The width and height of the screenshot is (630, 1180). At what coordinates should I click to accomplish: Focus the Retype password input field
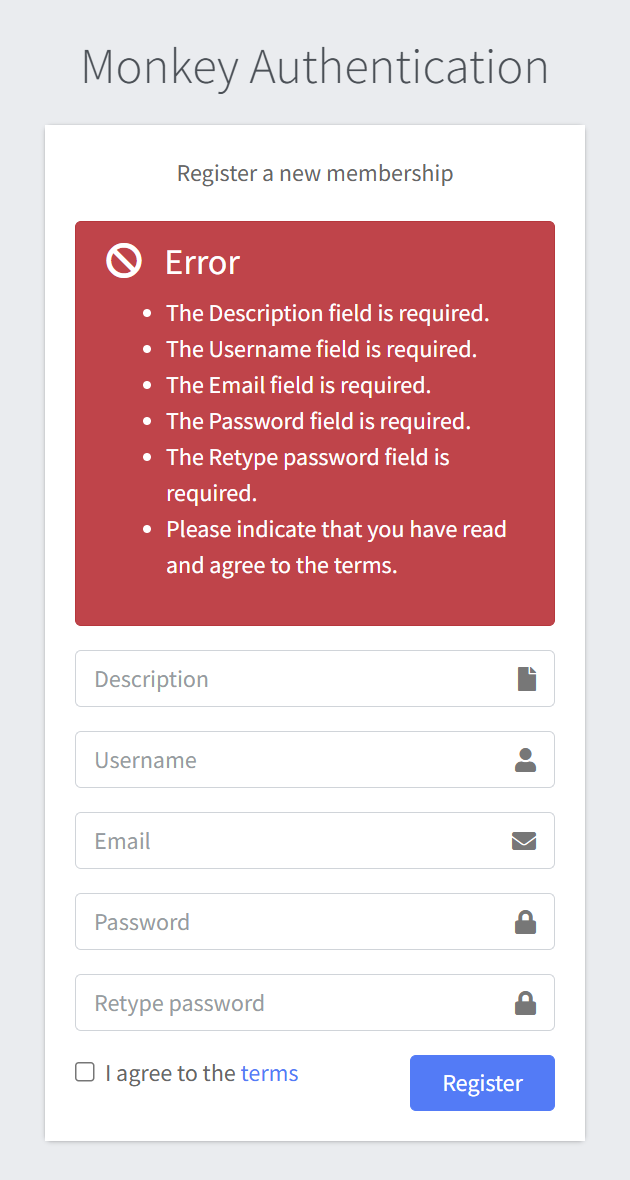(x=315, y=1003)
